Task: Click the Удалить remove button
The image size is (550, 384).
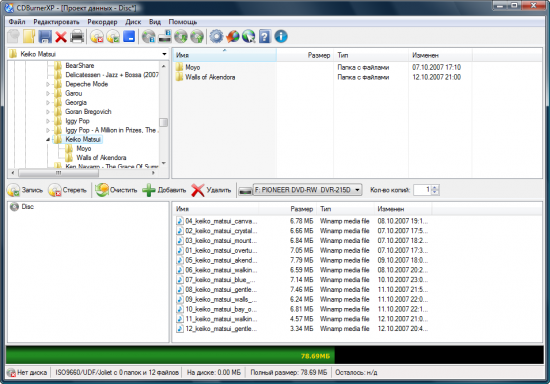Action: pyautogui.click(x=211, y=190)
